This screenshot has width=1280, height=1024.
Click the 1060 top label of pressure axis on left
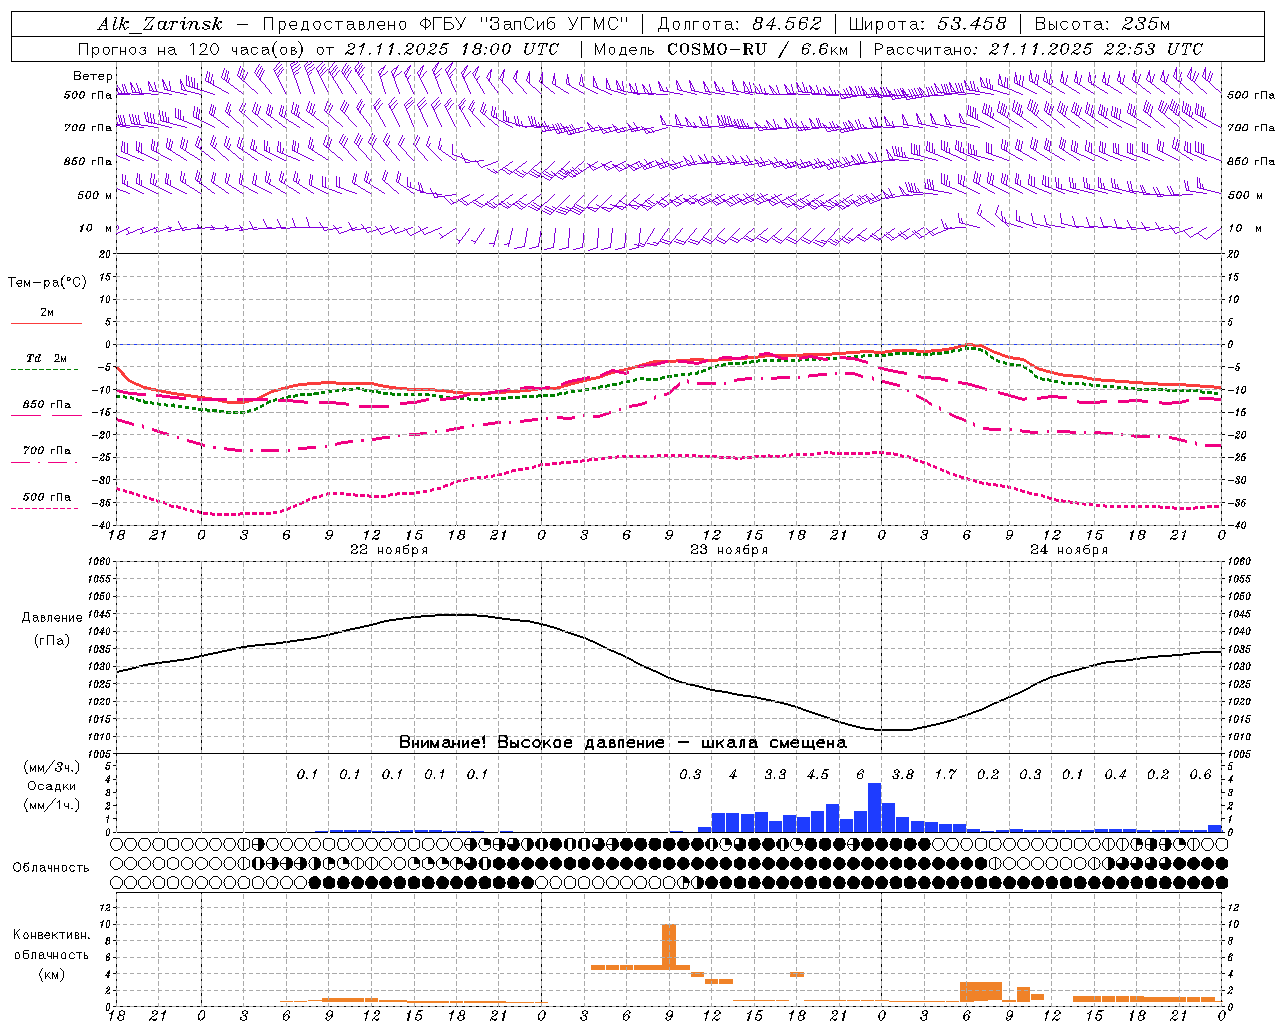coord(98,562)
